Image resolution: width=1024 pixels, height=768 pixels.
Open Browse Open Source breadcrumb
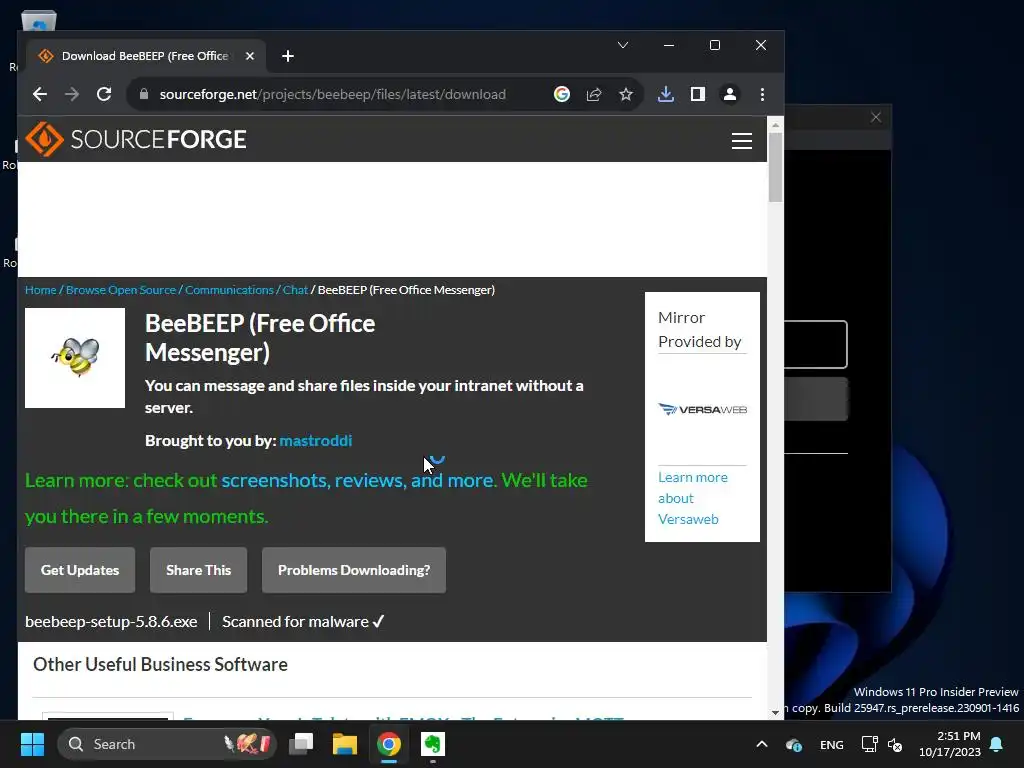tap(121, 289)
